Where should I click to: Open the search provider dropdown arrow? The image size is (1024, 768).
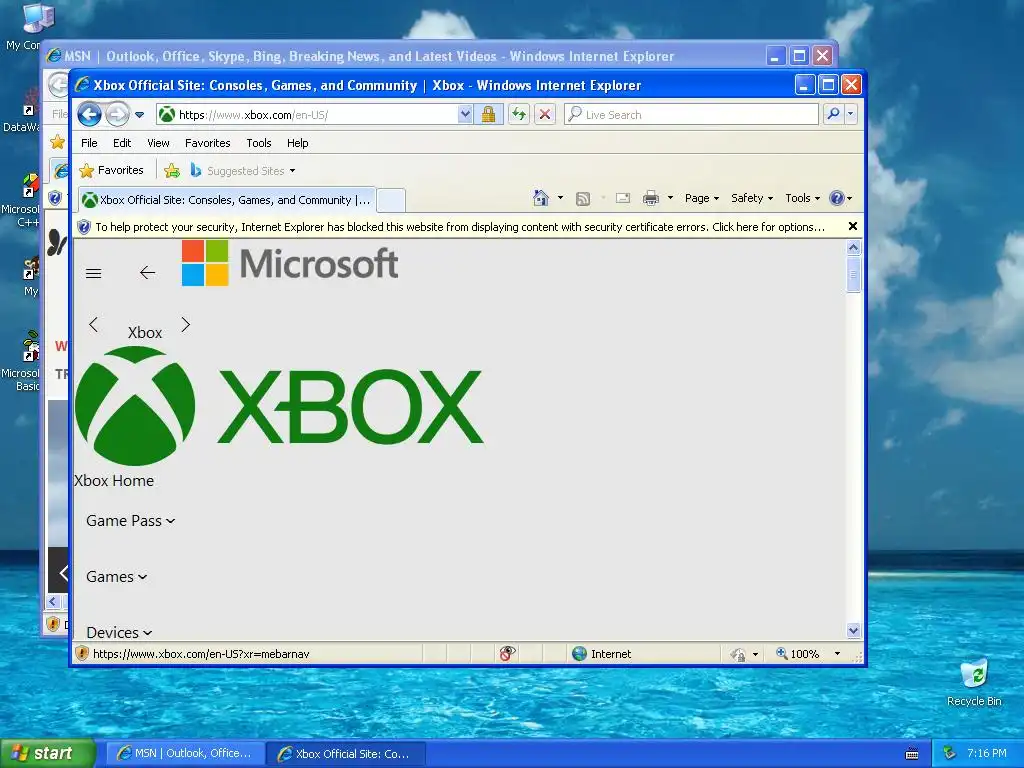[850, 114]
